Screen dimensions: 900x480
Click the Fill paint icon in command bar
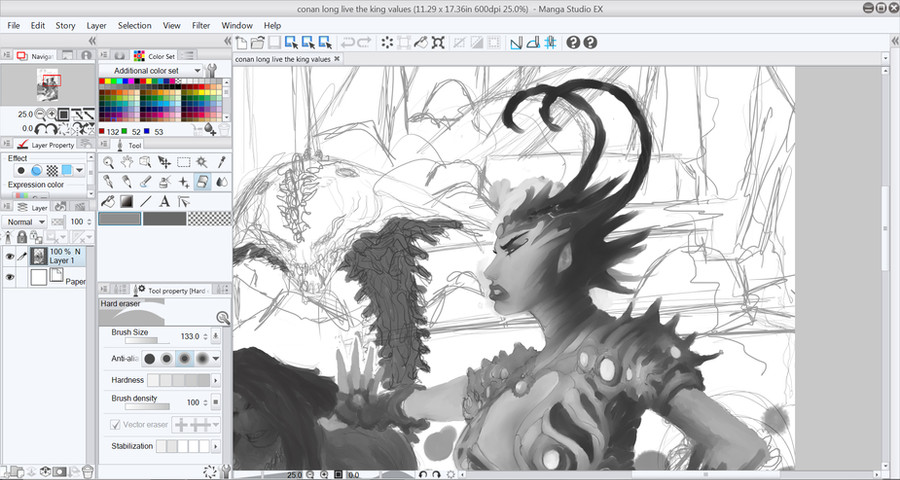tap(421, 42)
